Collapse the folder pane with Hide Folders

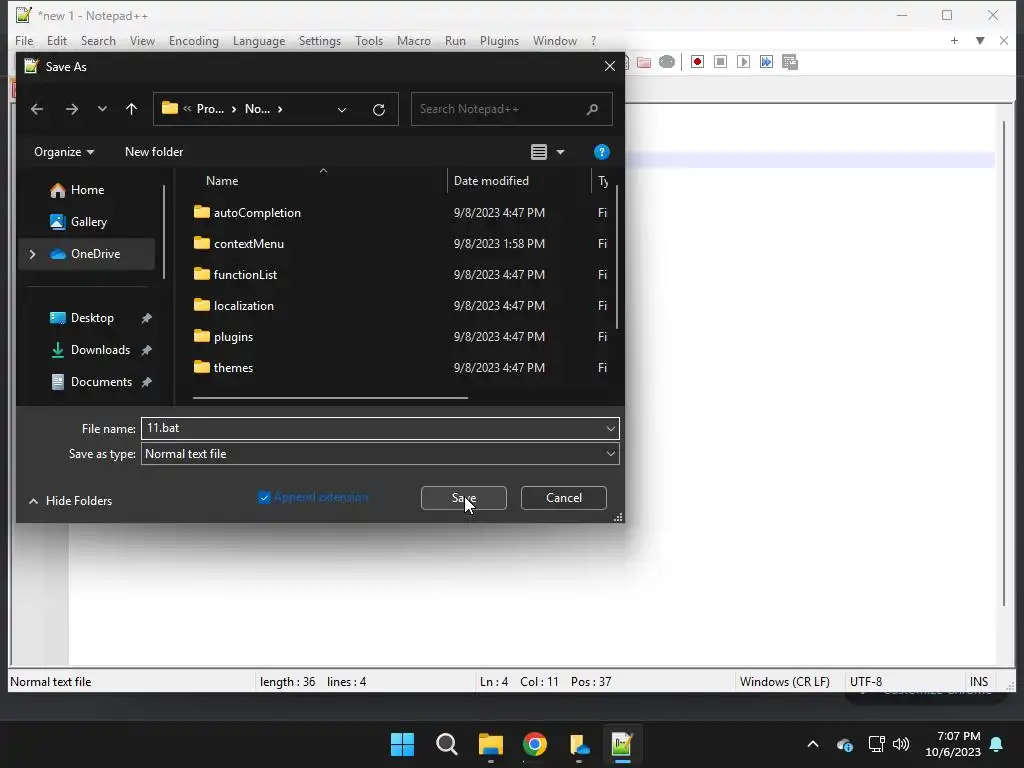(71, 501)
